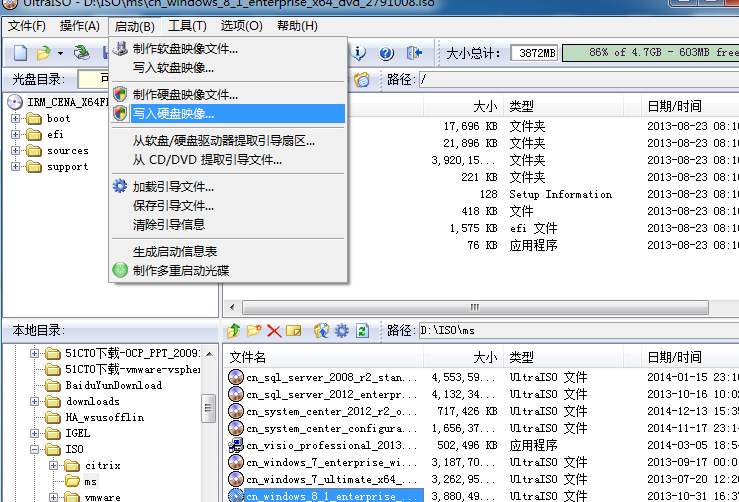Choose 从软盘/硬盘驱动器提取引导扇区... entry

pos(229,140)
